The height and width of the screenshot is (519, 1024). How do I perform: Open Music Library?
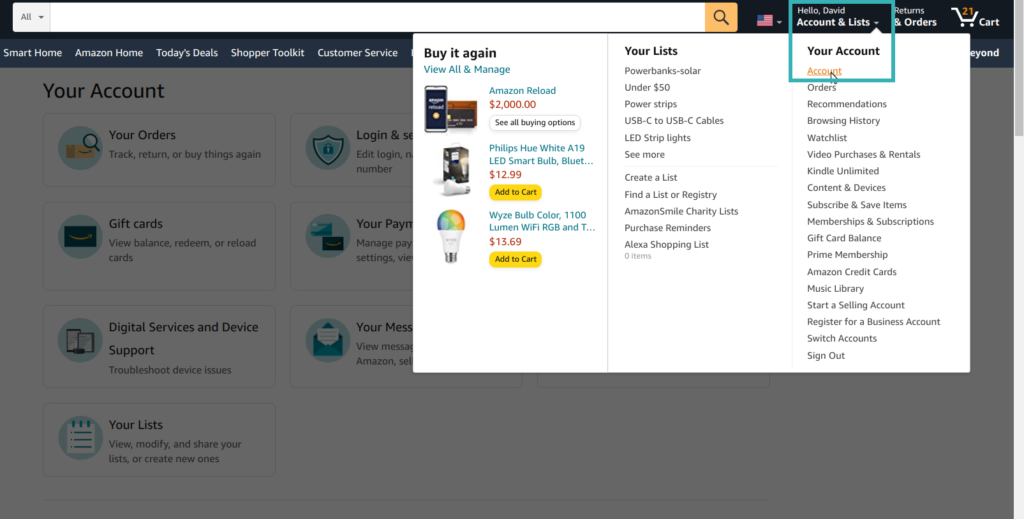tap(835, 289)
